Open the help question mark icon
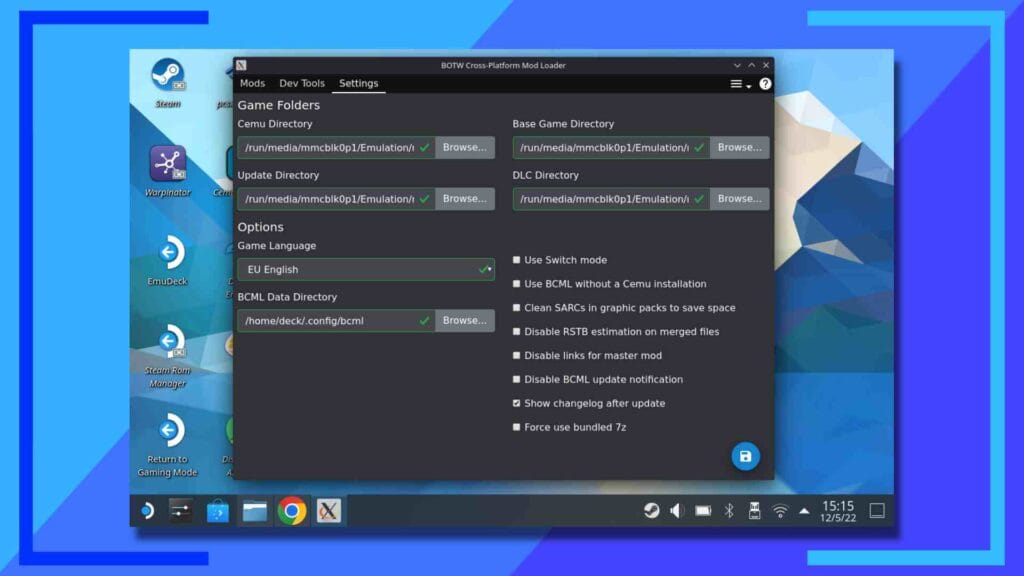The image size is (1024, 576). click(x=765, y=84)
